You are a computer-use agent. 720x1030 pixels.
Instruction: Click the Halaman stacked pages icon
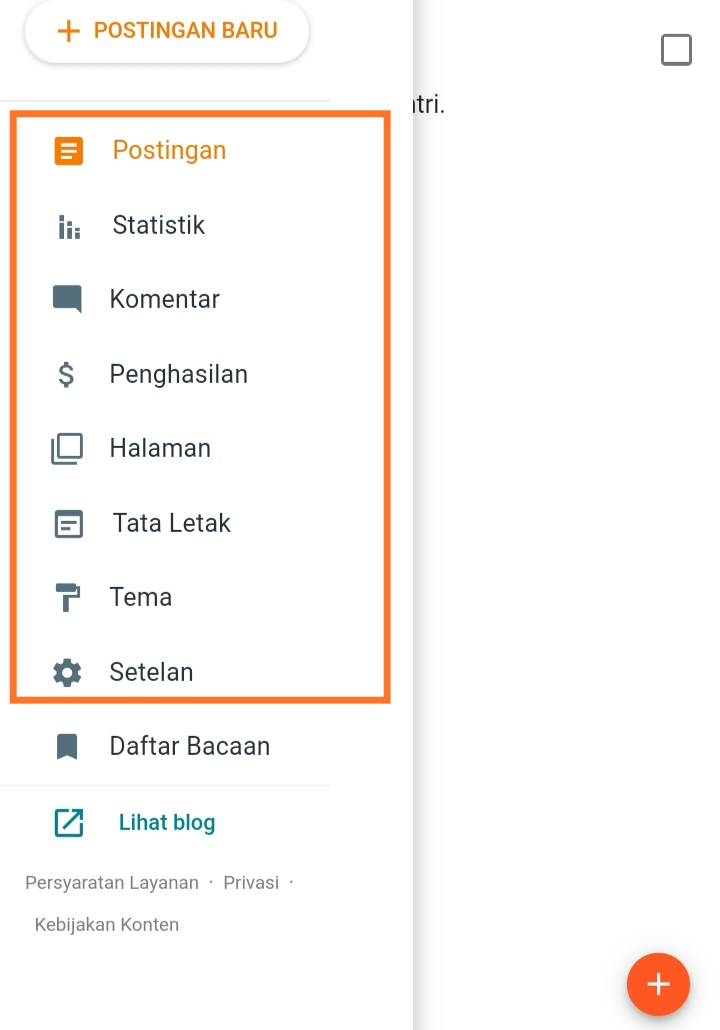point(67,449)
